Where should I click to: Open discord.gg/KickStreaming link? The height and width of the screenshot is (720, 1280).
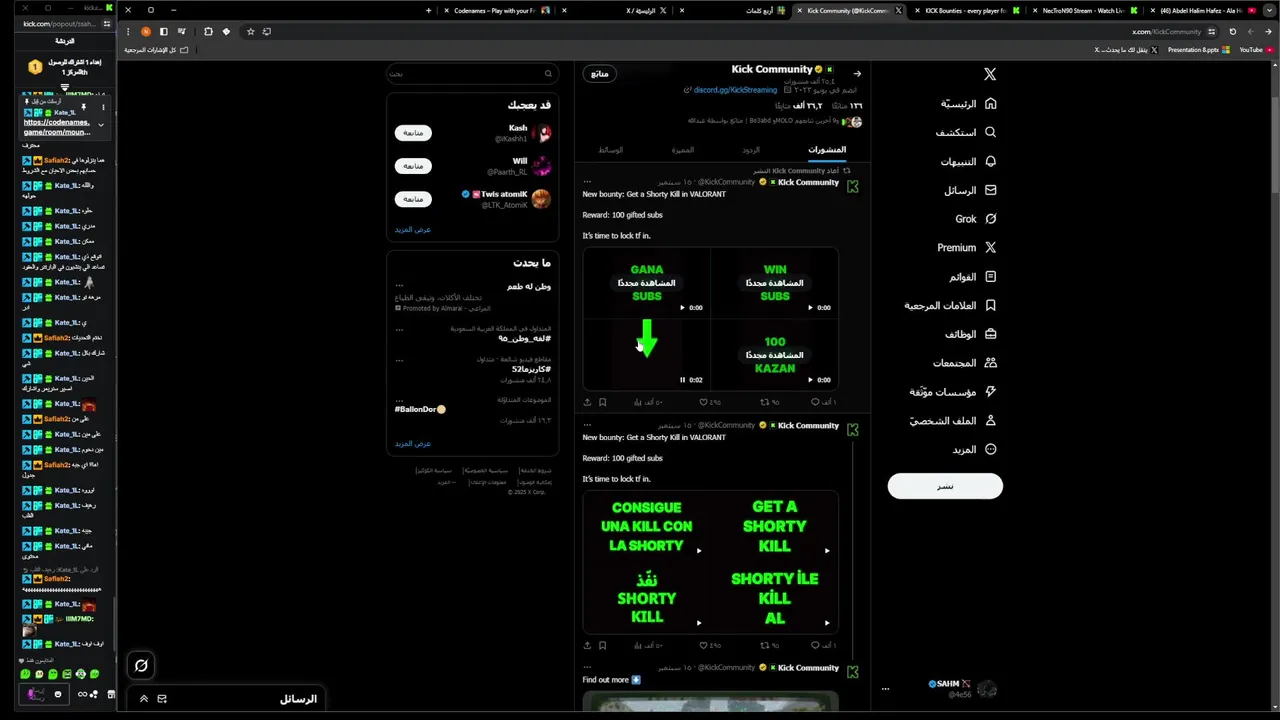coord(735,90)
